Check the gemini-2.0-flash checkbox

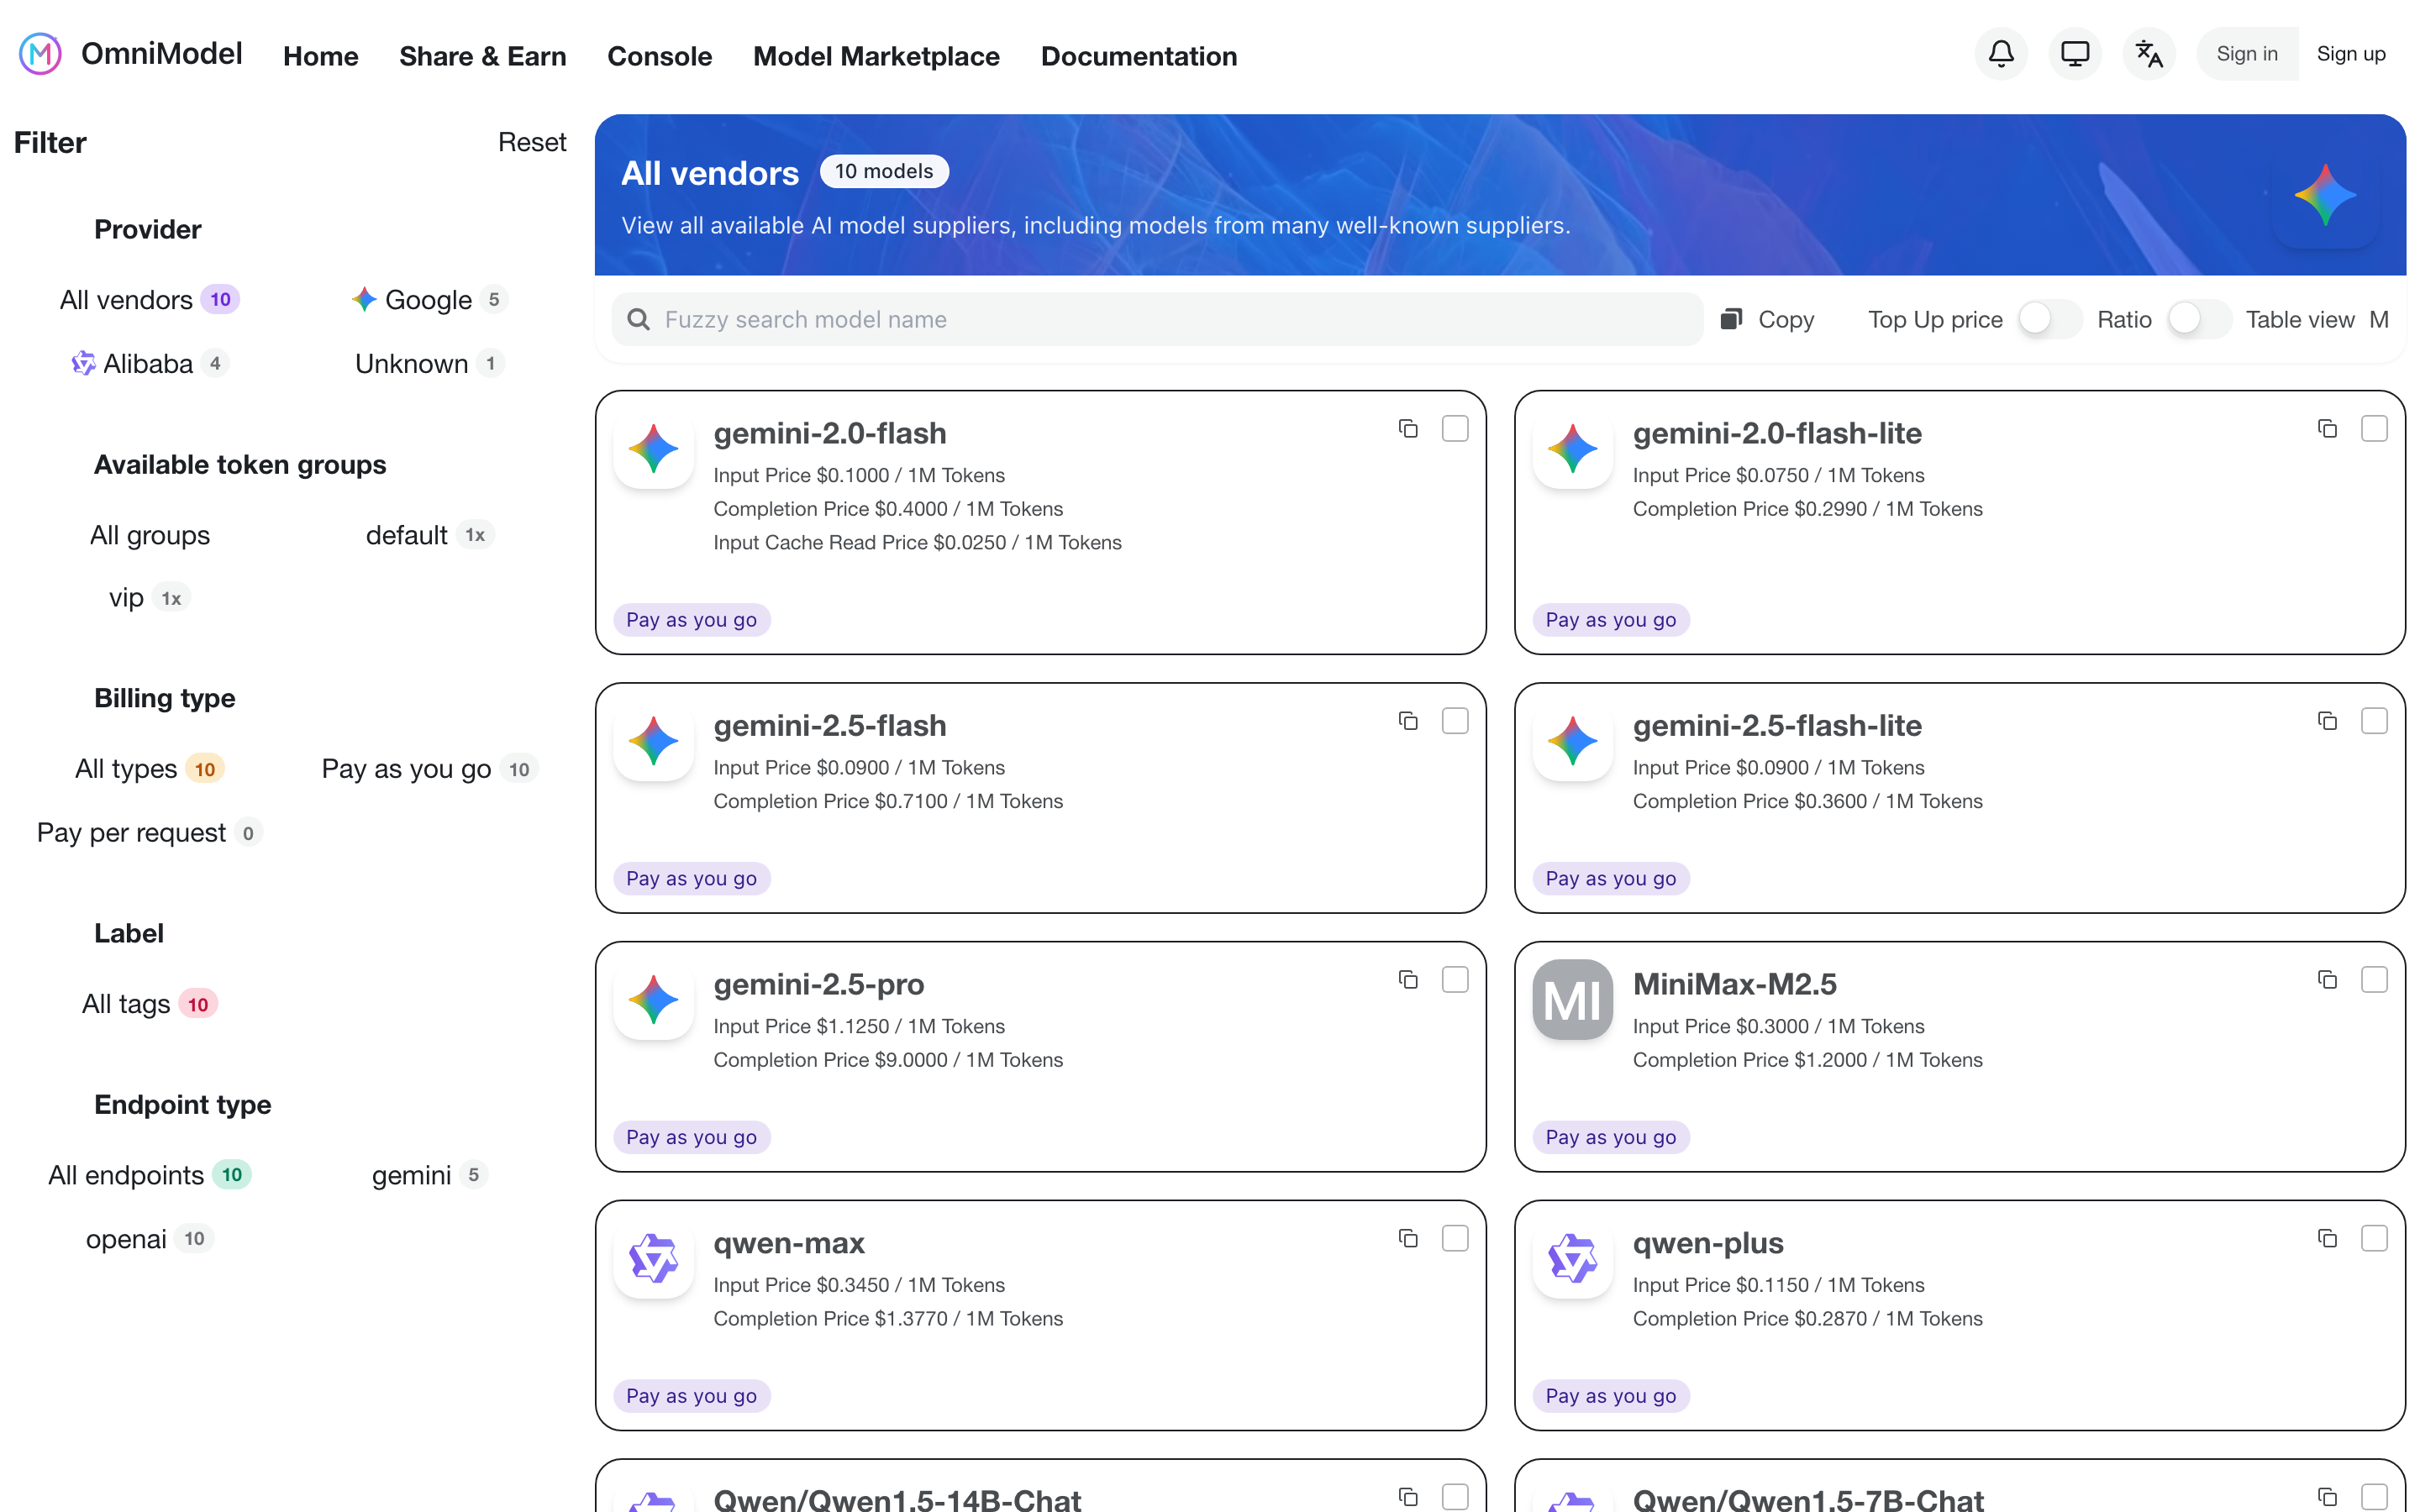tap(1455, 429)
